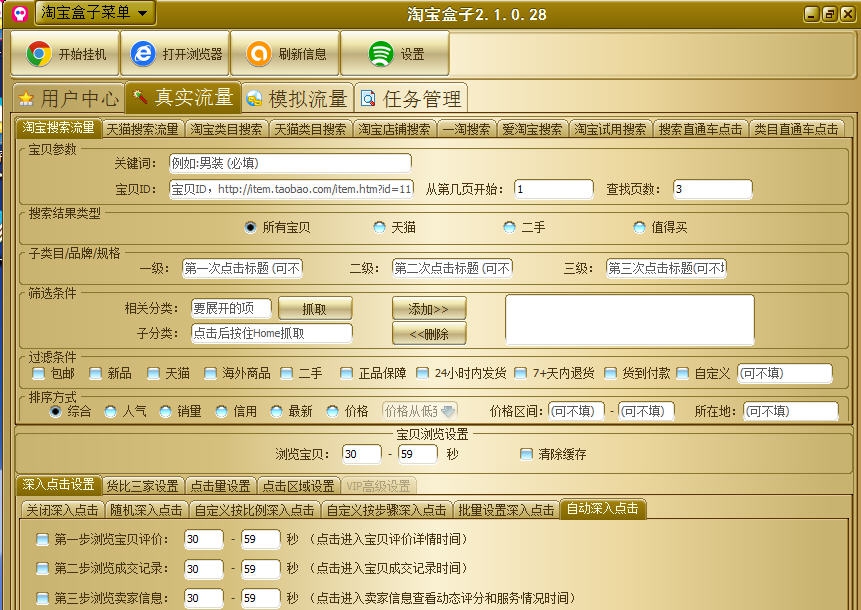Select the 所有宝贝 radio button
Viewport: 861px width, 610px height.
coord(250,227)
